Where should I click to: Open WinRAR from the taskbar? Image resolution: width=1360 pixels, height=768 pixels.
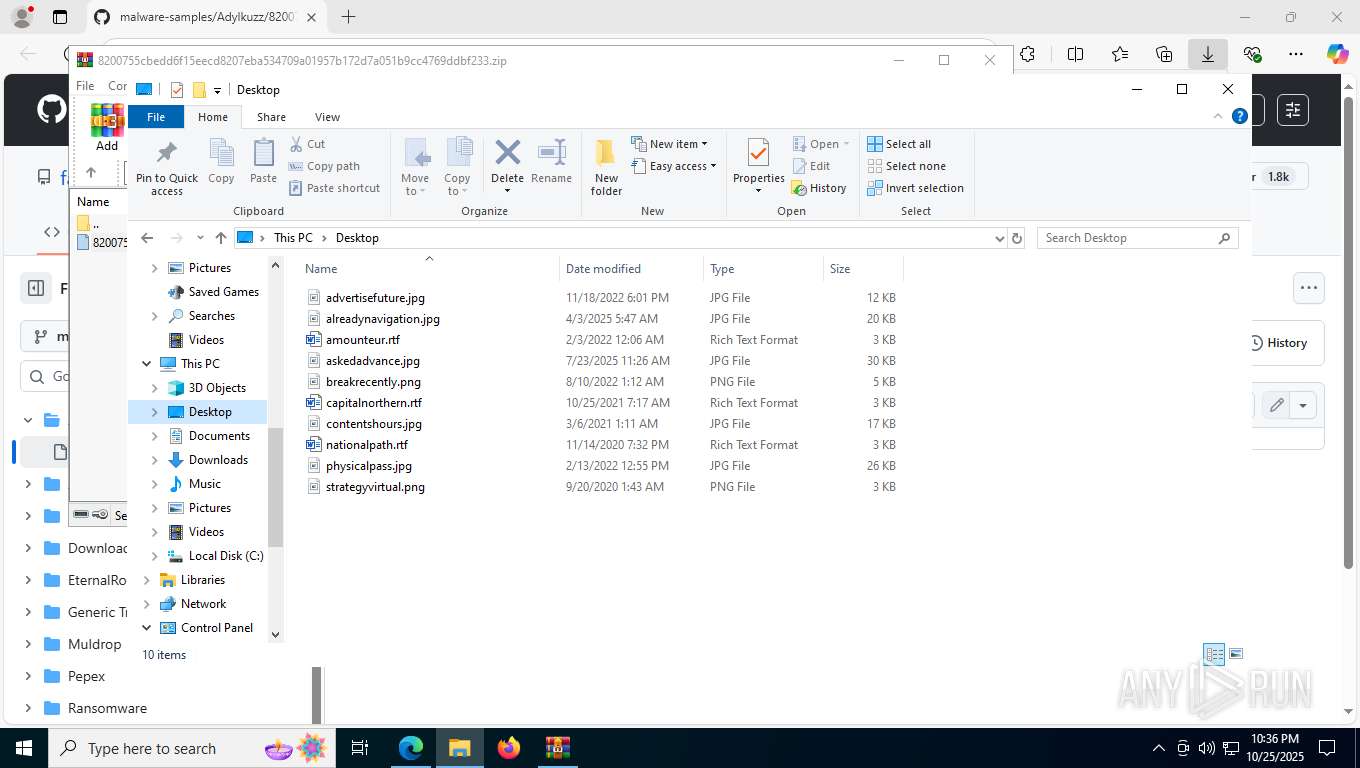pyautogui.click(x=557, y=748)
